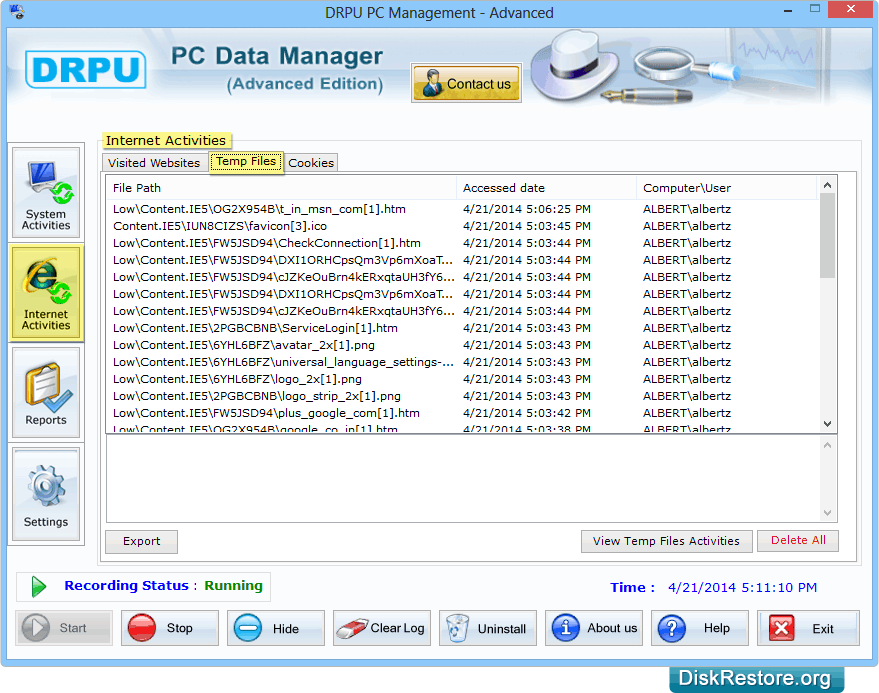Click the details pane scroll-up arrow
Viewport: 879px width, 693px height.
coord(827,445)
